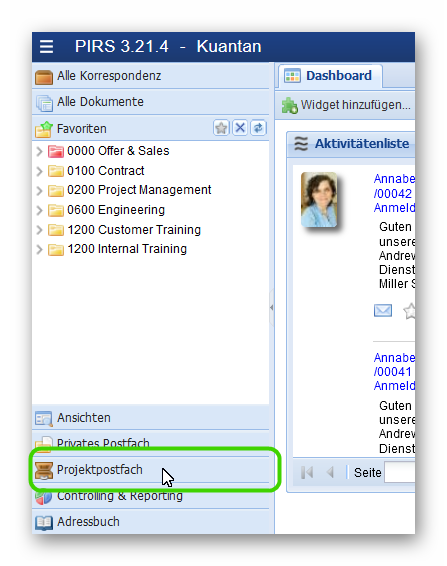Open the user profile photo thumbnail
The width and height of the screenshot is (447, 566).
click(x=319, y=200)
